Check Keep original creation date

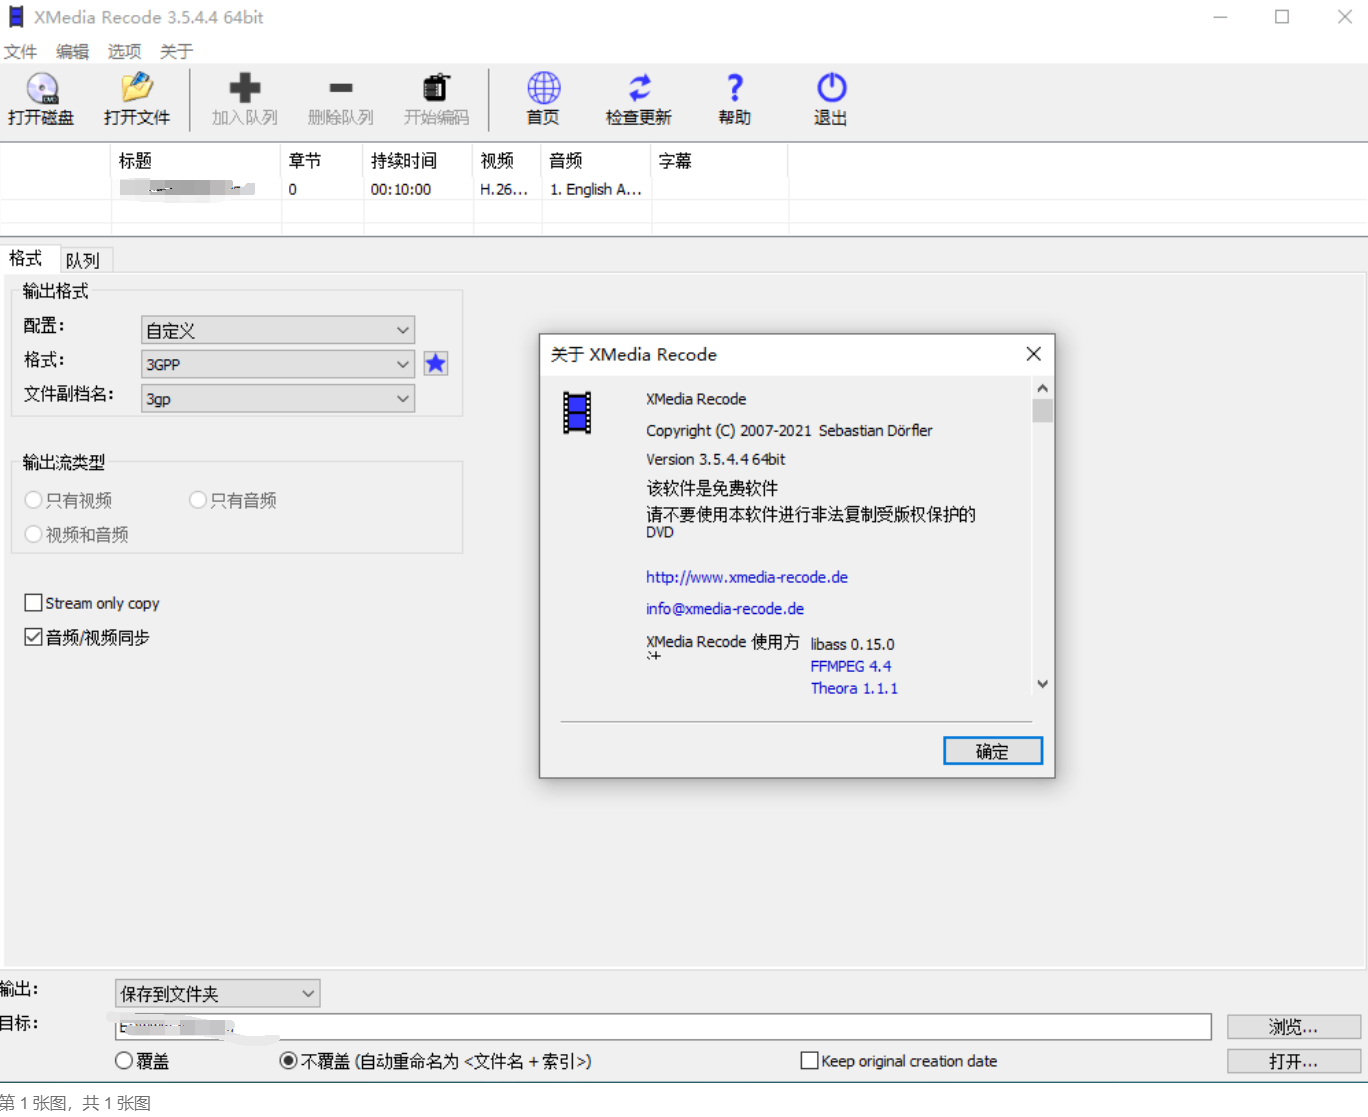click(810, 1061)
